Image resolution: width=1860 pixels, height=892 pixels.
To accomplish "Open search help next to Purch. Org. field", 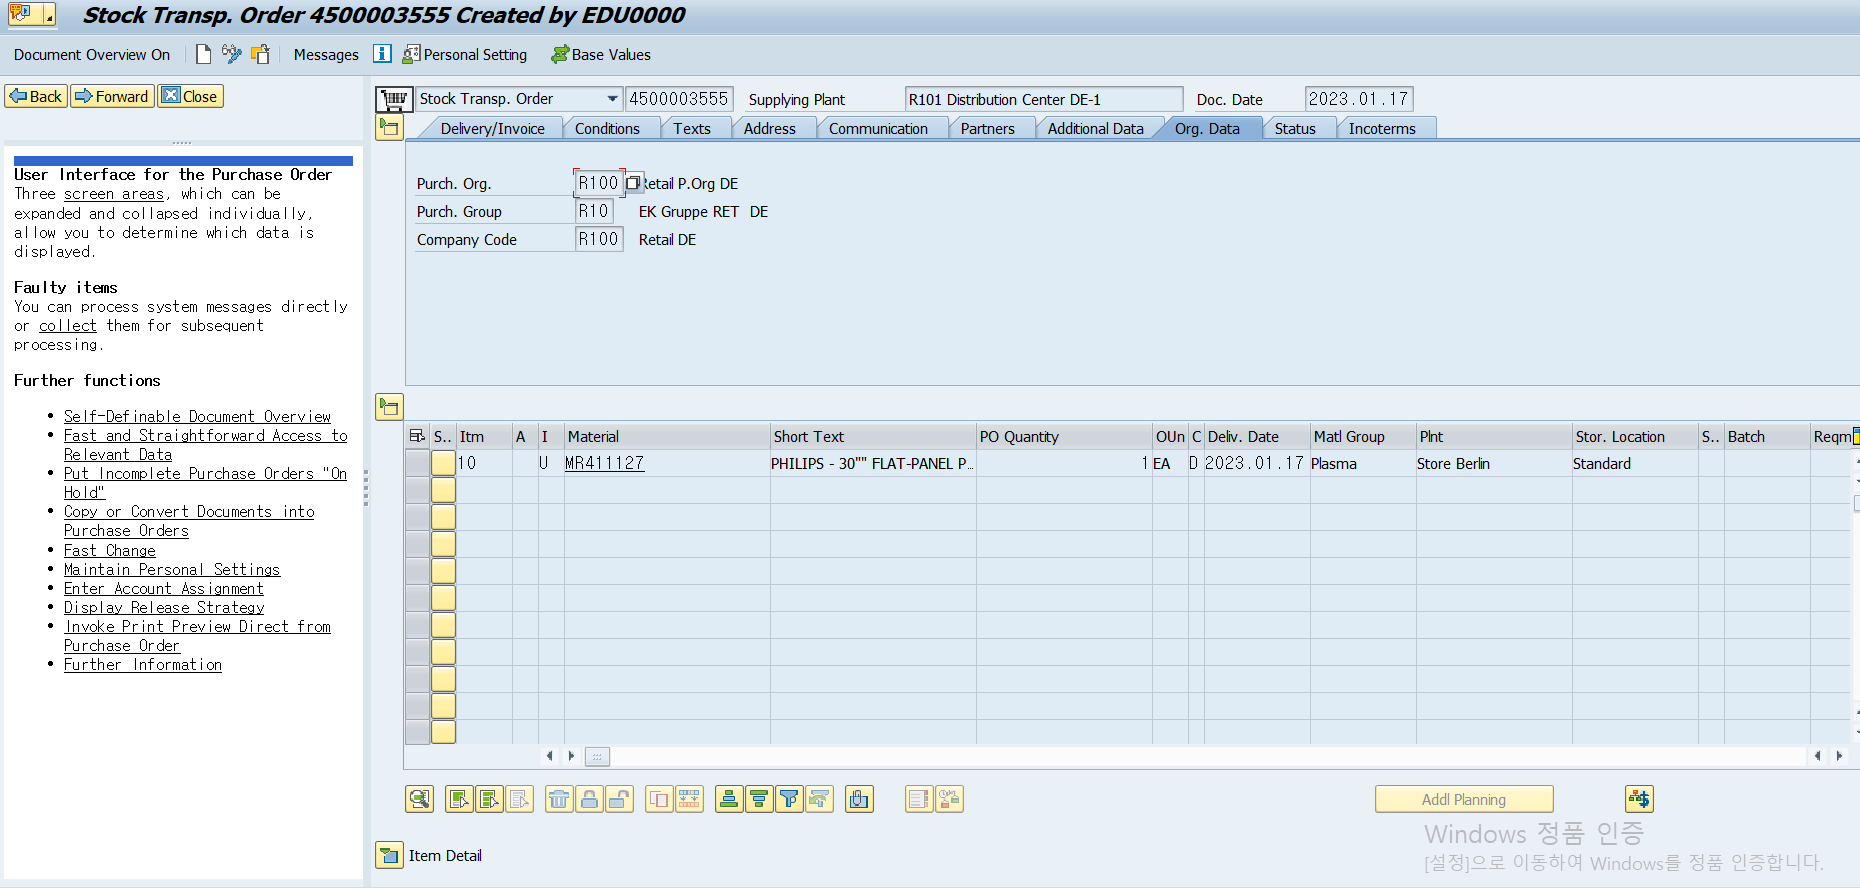I will click(x=633, y=183).
